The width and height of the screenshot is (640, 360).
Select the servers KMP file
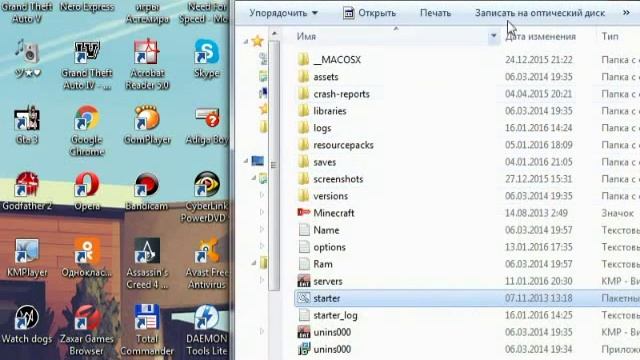(320, 281)
